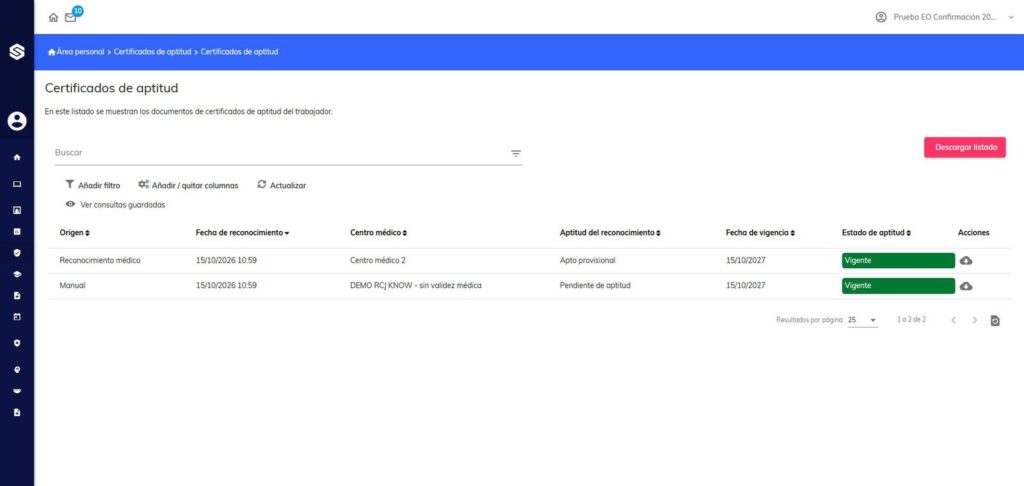
Task: Select Vigente status in Pendiente de aptitud row
Action: coord(898,285)
